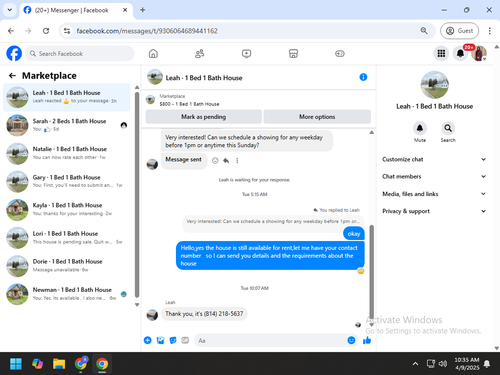Open site information icon in address bar
This screenshot has height=375, width=500.
pyautogui.click(x=67, y=31)
